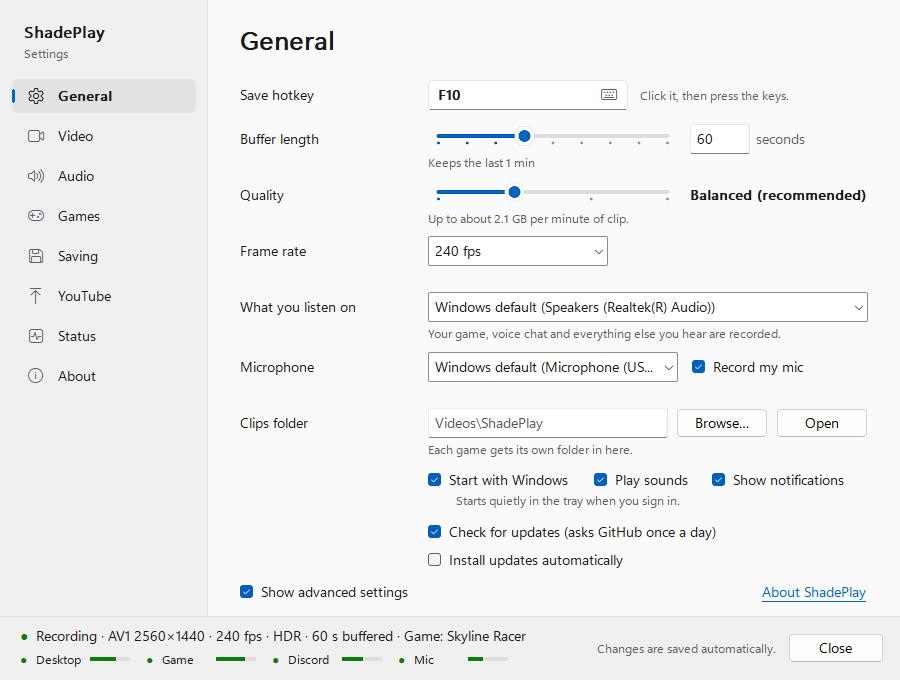
Task: Click the Close button
Action: [835, 648]
